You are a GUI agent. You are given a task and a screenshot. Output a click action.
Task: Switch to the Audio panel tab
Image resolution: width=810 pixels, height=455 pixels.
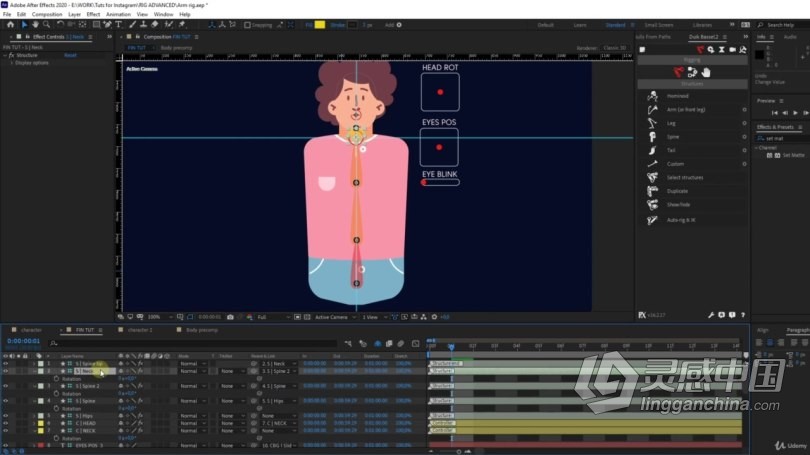point(790,37)
